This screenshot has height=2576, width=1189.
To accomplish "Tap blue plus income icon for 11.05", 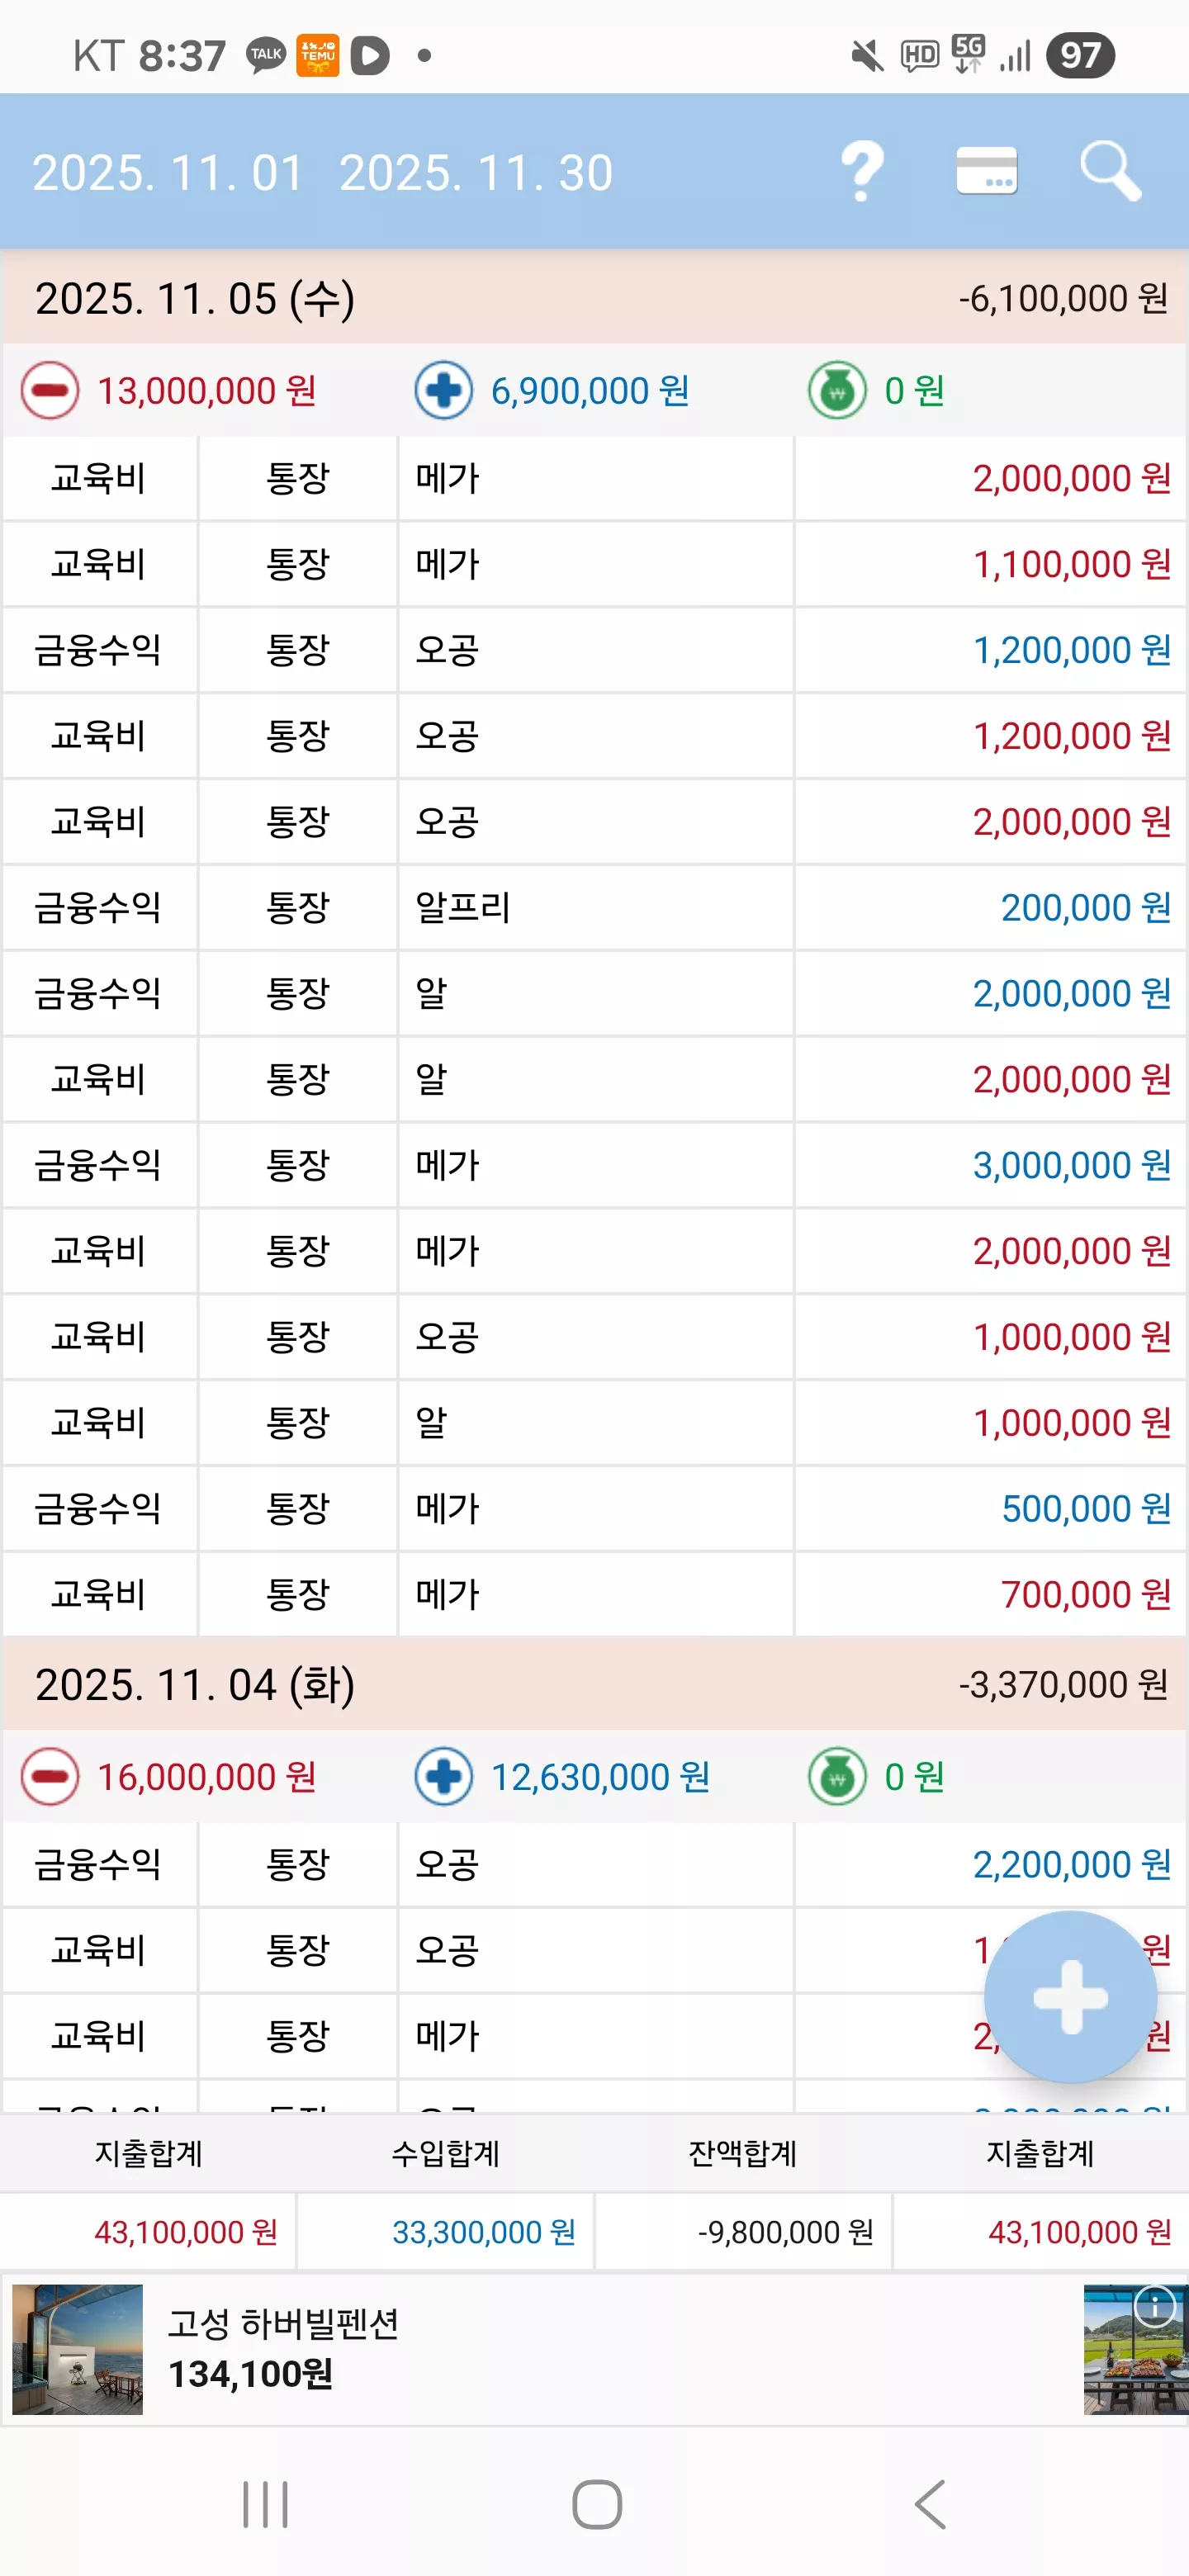I will click(444, 391).
